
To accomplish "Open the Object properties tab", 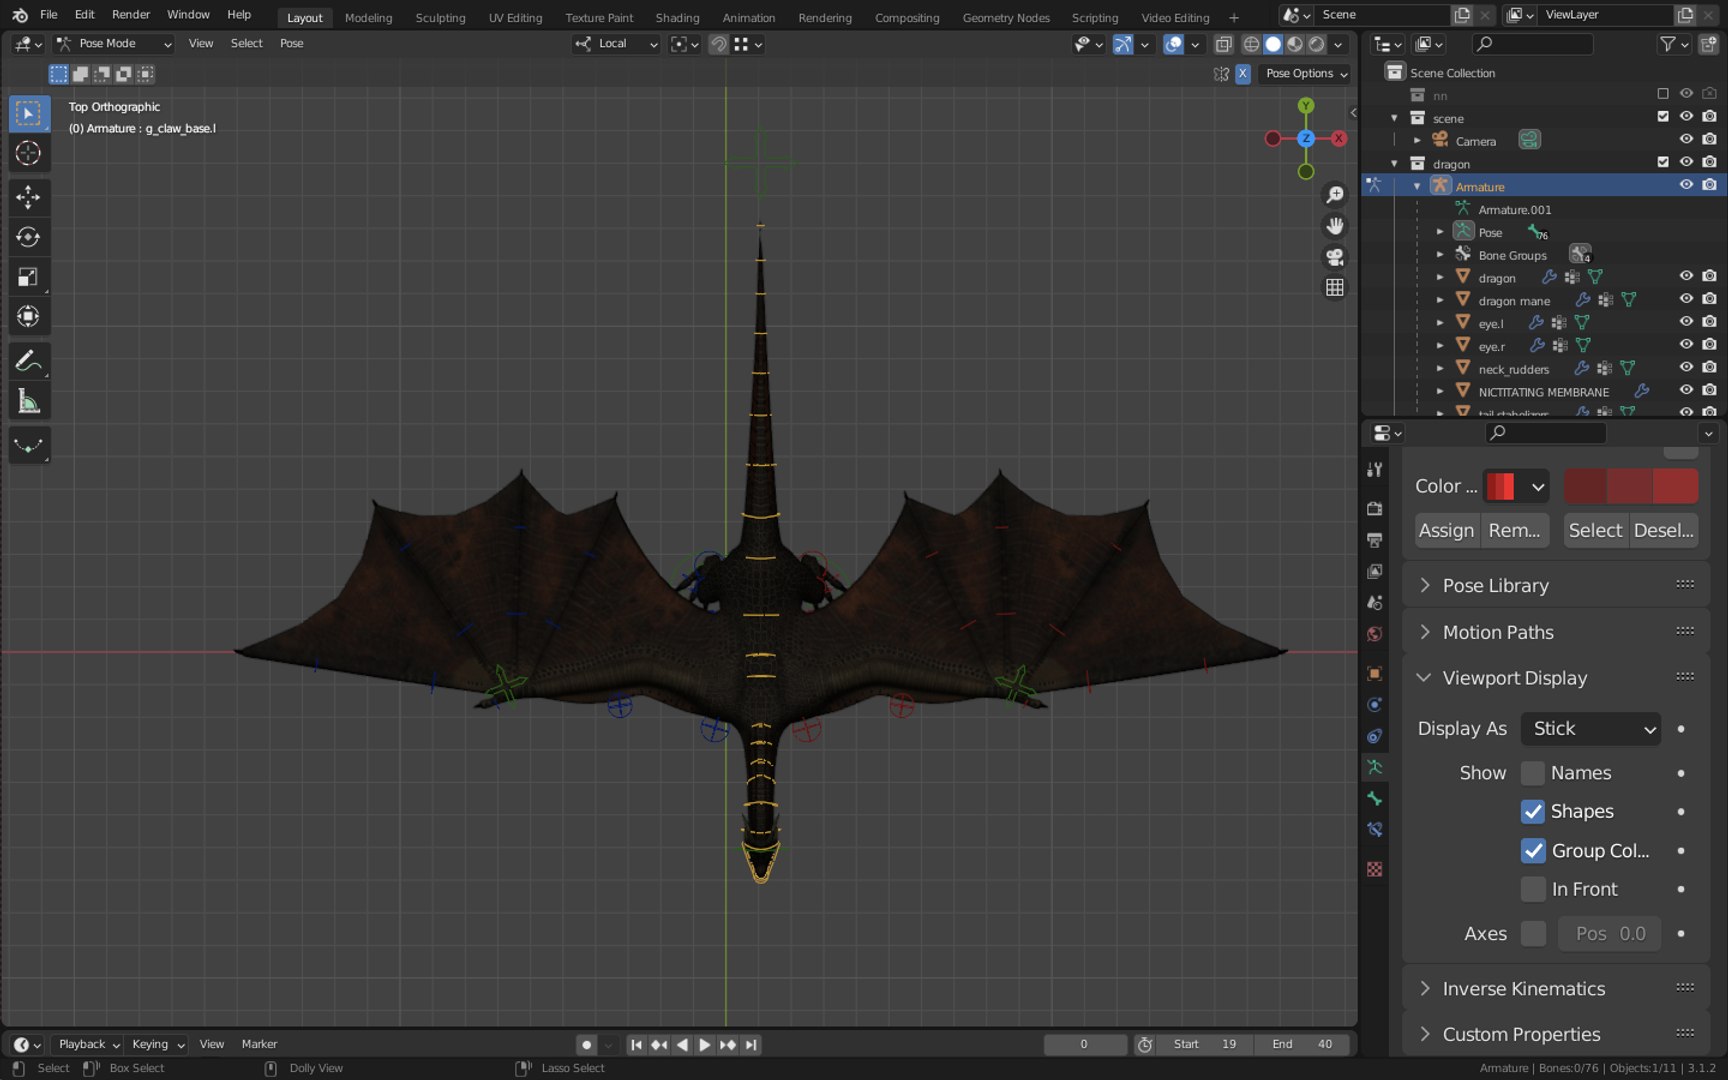I will click(1375, 673).
